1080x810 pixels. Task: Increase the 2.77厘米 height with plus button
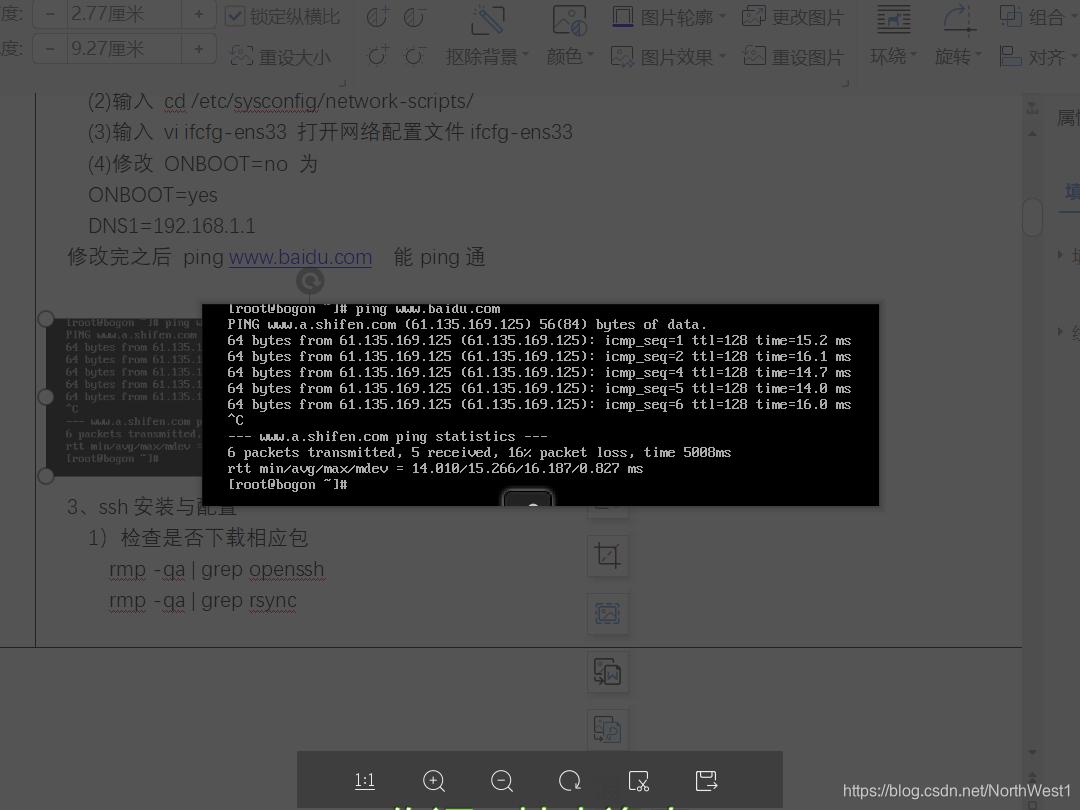198,14
